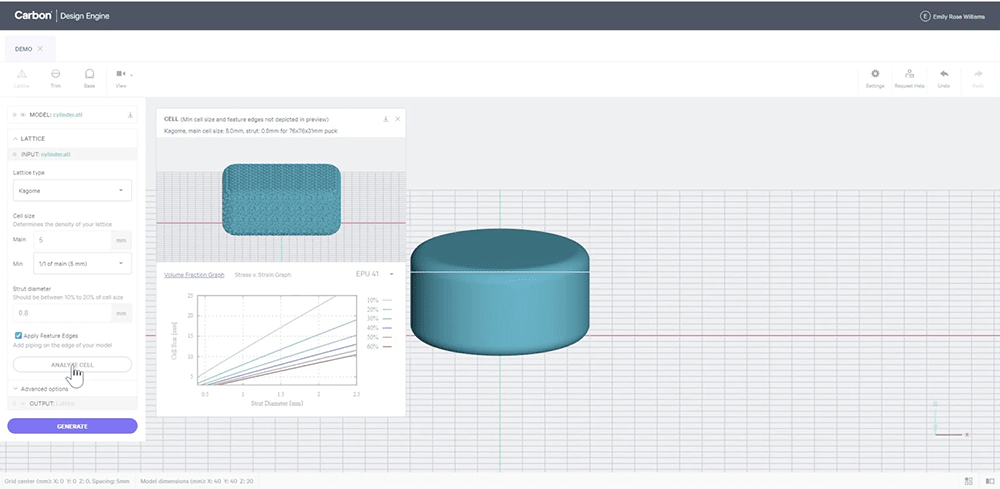Click the 60% legend line swatch
This screenshot has width=1000, height=489.
pyautogui.click(x=387, y=346)
